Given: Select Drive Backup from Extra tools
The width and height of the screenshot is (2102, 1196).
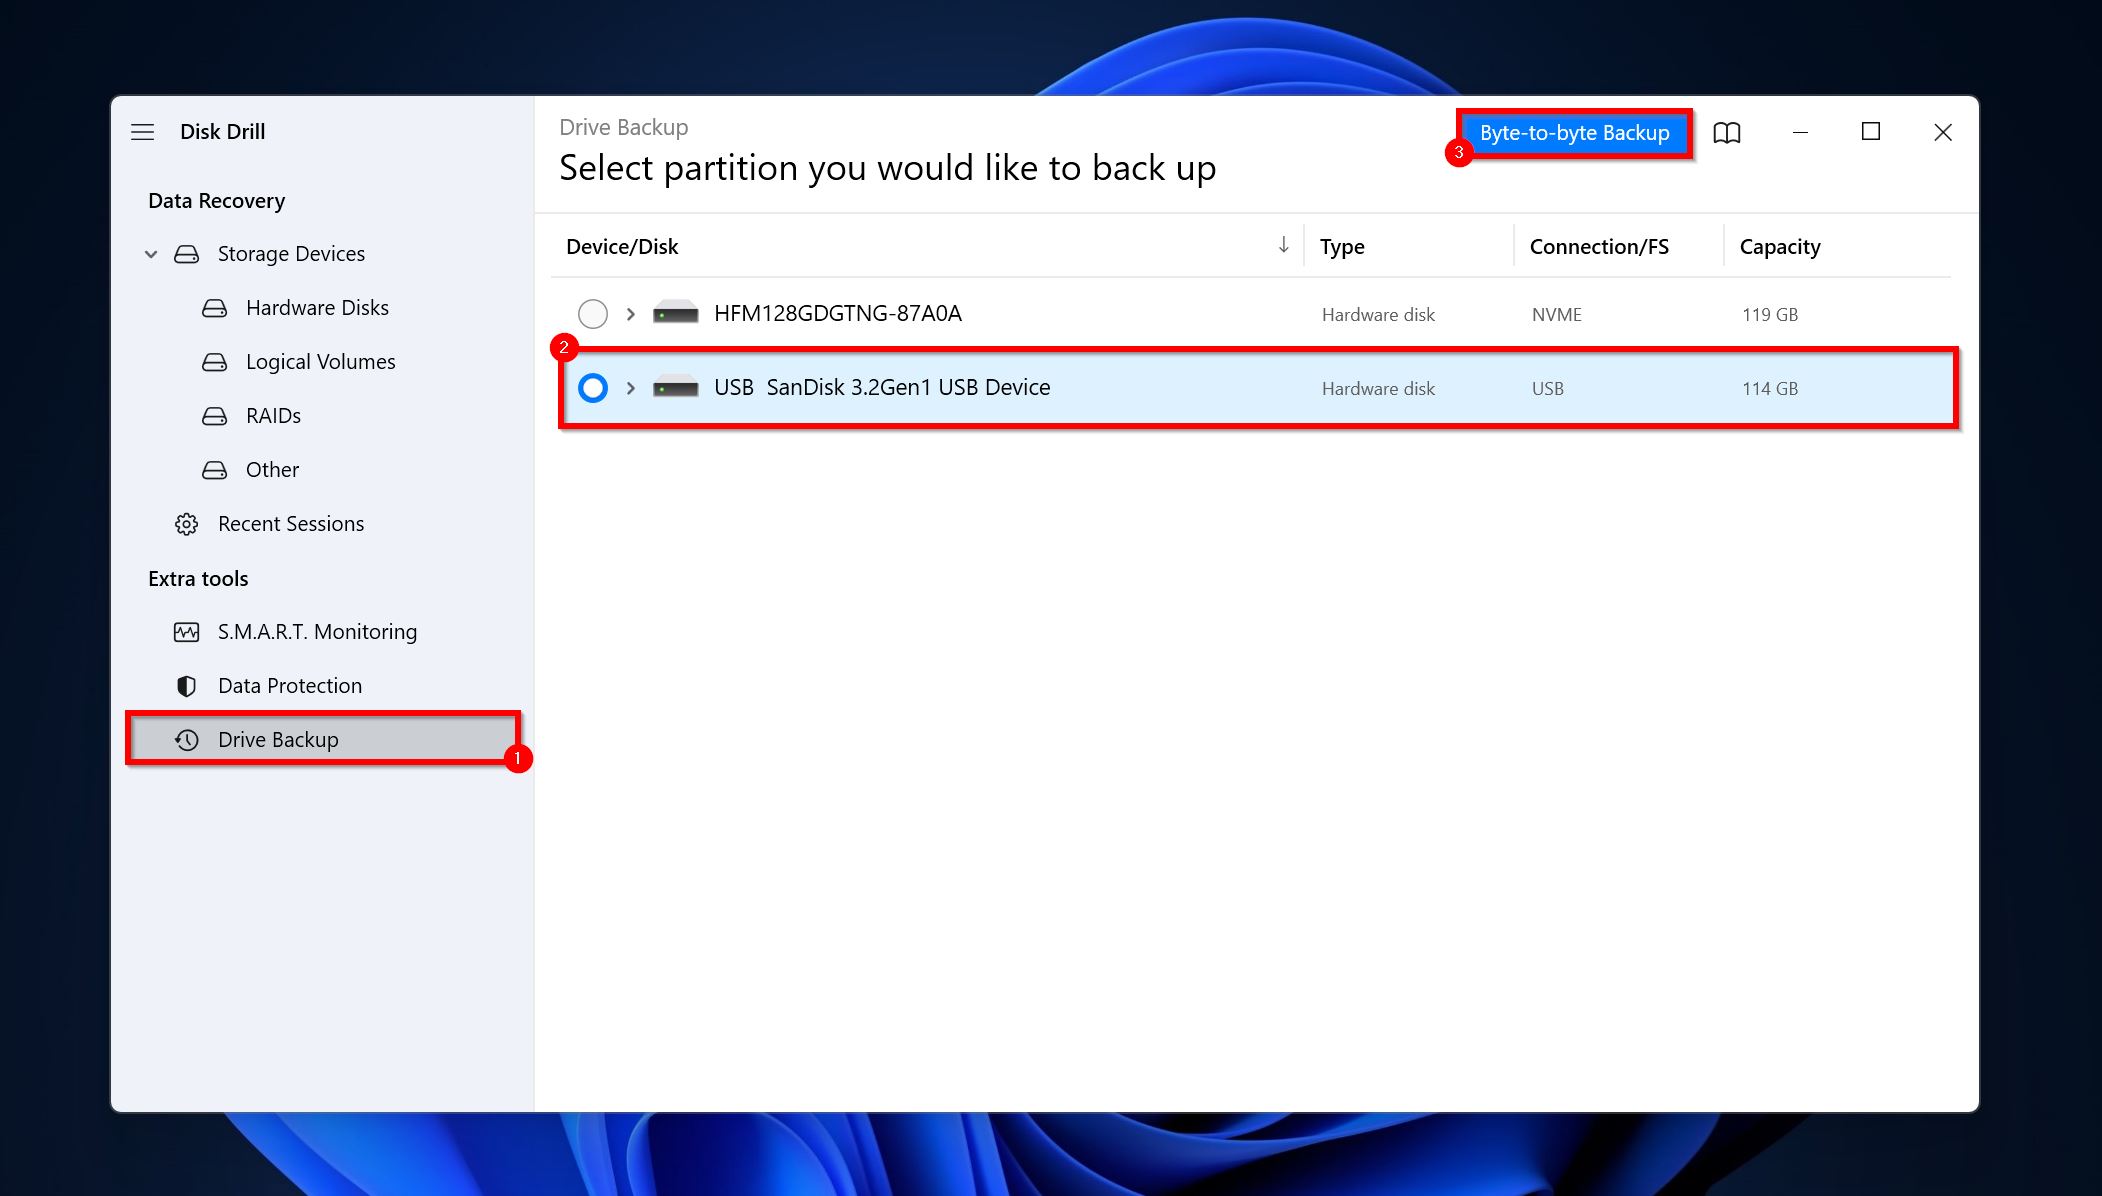Looking at the screenshot, I should (x=277, y=738).
